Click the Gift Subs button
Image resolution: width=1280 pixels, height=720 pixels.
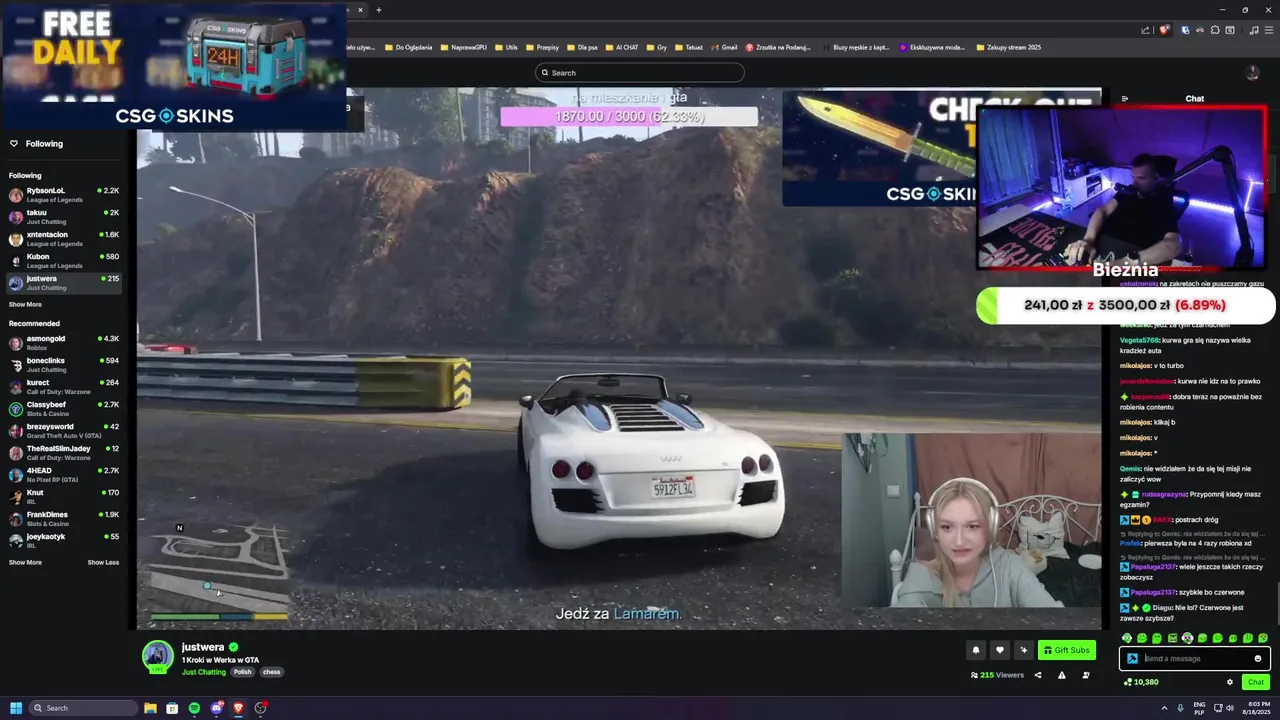click(1067, 650)
